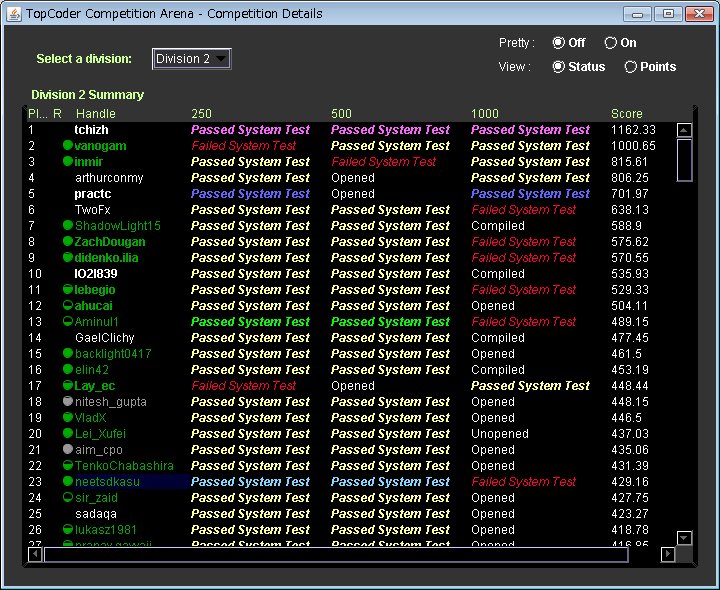
Task: Click the rating circle next to neetsdkasu
Action: (x=68, y=481)
